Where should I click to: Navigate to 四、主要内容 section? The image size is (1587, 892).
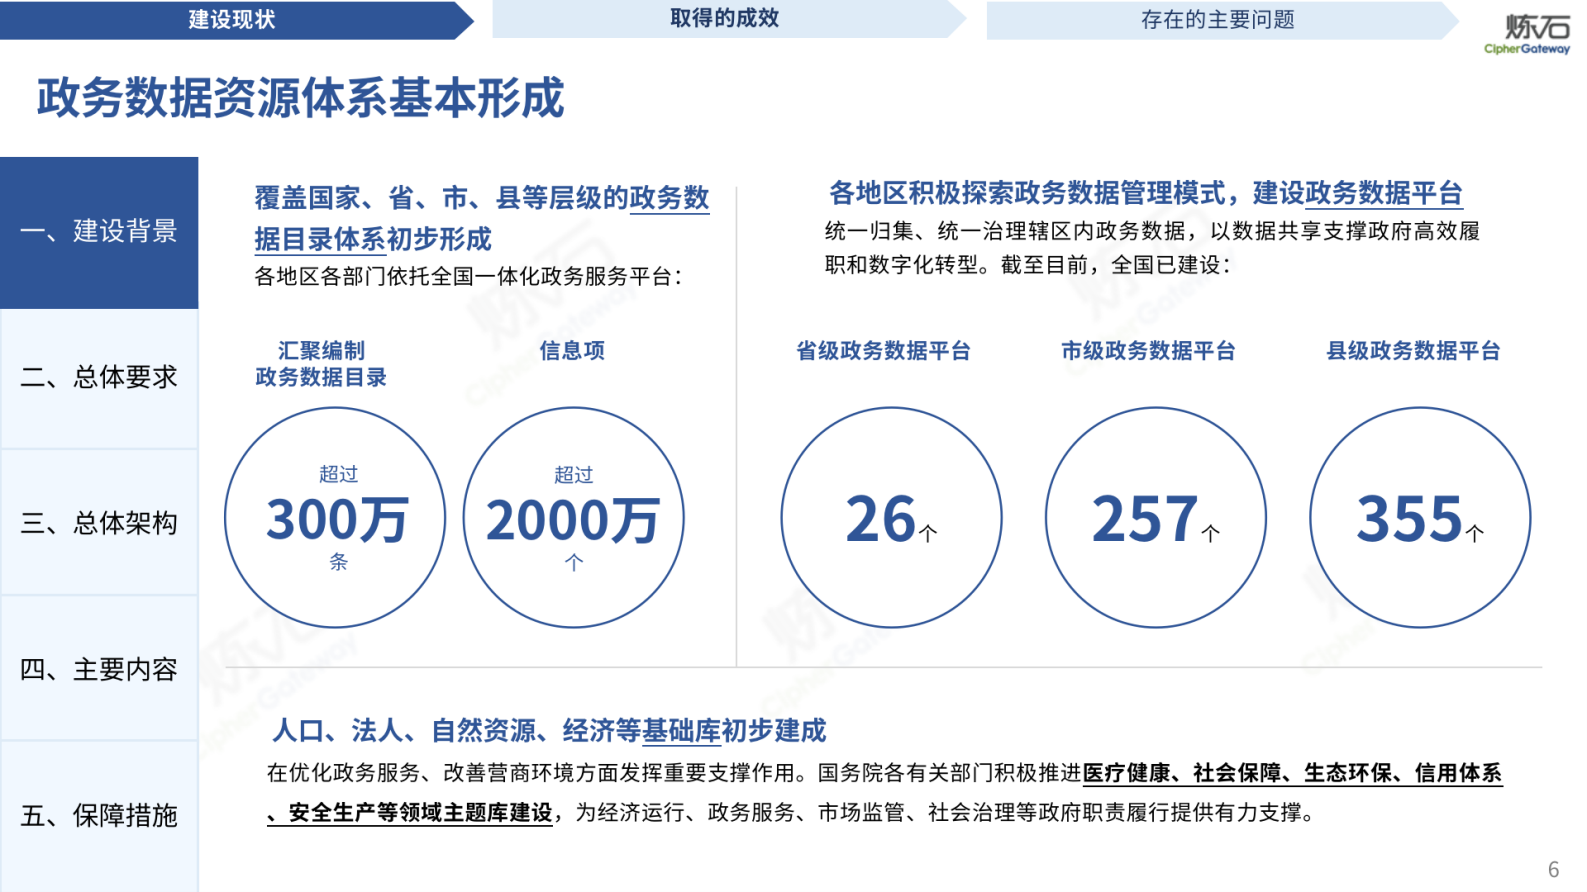[x=99, y=669]
